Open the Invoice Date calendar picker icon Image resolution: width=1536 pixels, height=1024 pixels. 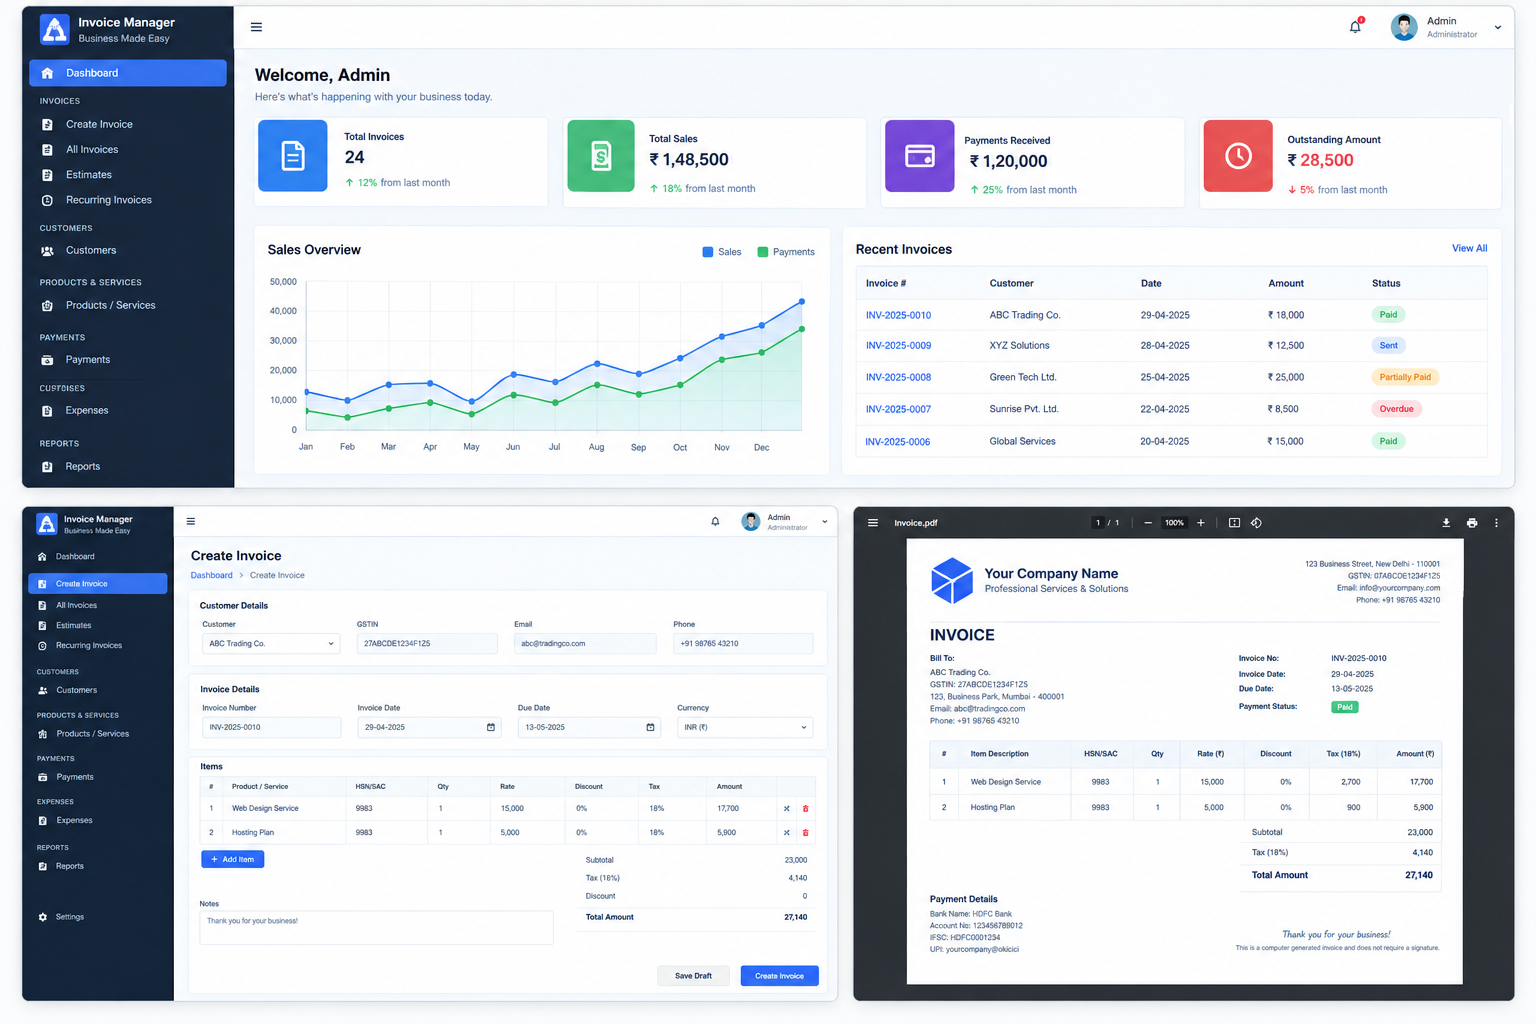click(x=491, y=727)
